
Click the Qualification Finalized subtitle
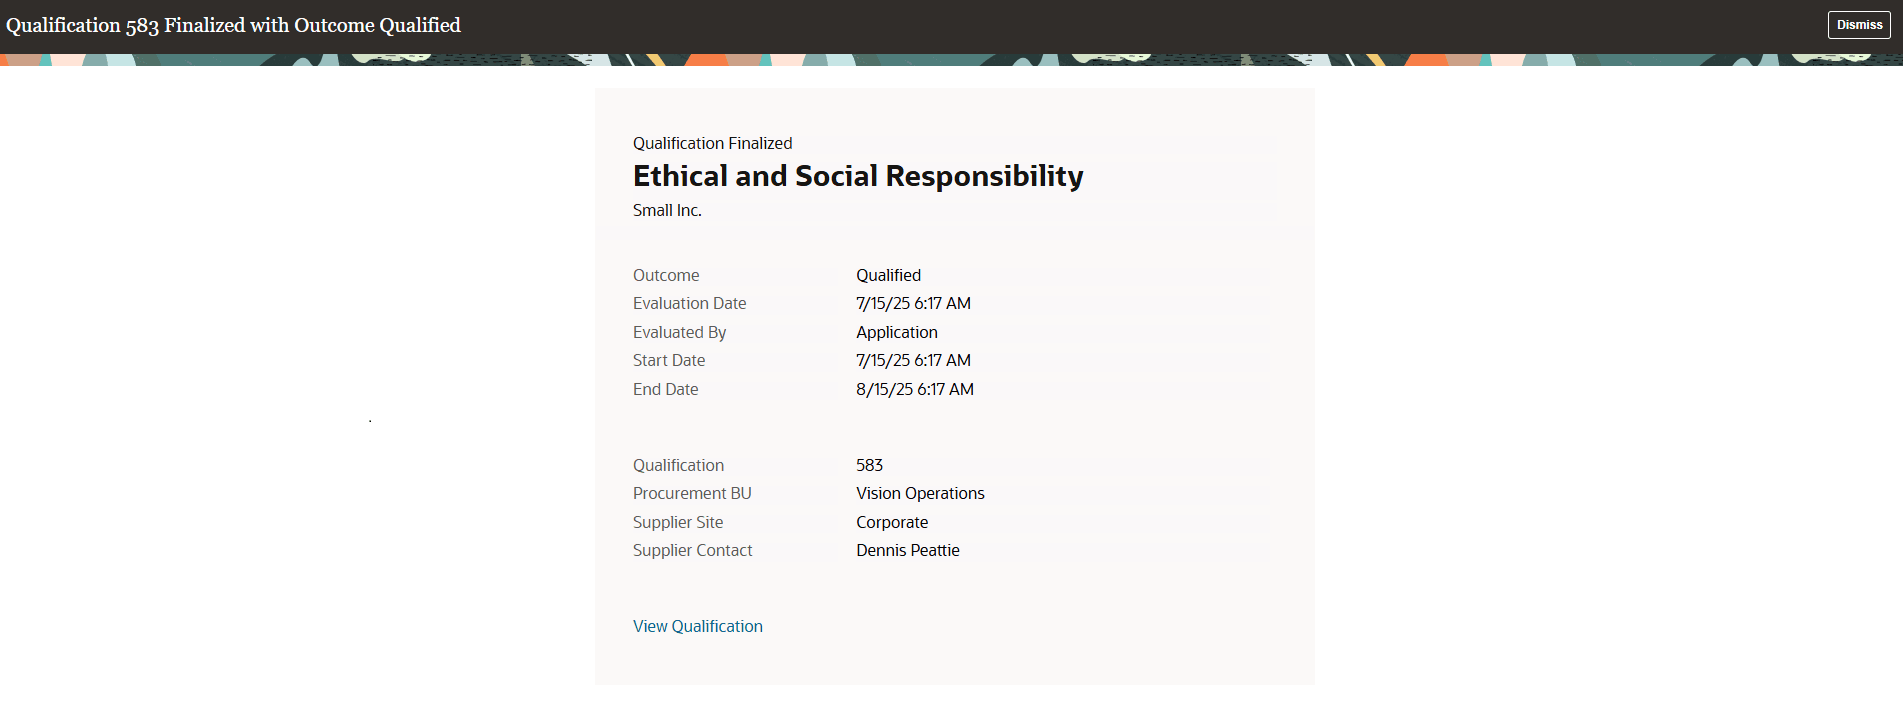[712, 143]
